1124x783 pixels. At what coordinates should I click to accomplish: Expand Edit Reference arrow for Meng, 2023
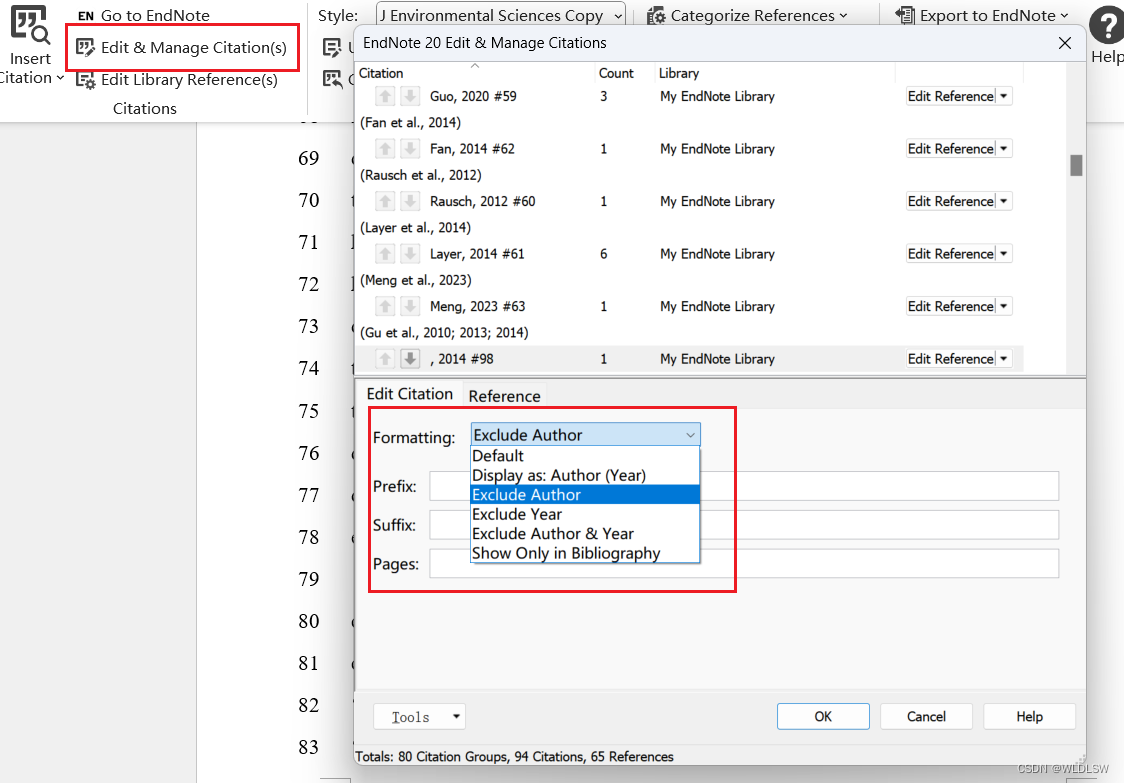tap(1004, 306)
